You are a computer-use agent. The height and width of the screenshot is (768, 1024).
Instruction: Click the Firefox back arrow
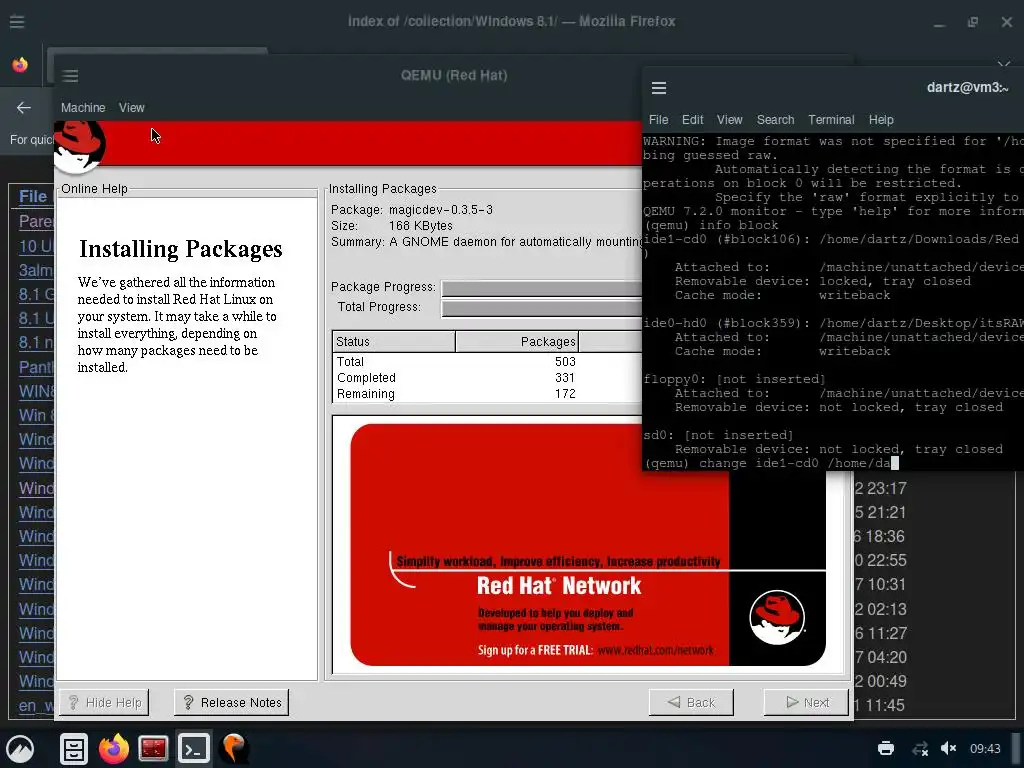coord(24,108)
